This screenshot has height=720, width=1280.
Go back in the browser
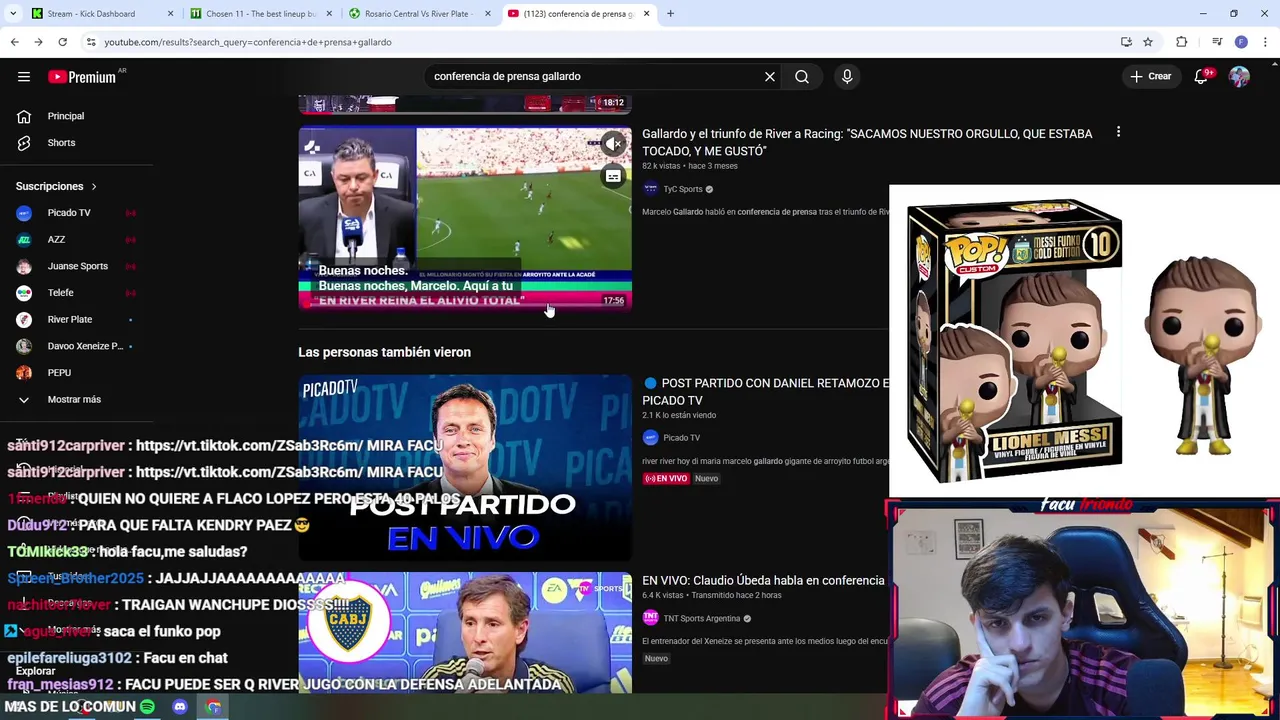point(14,42)
